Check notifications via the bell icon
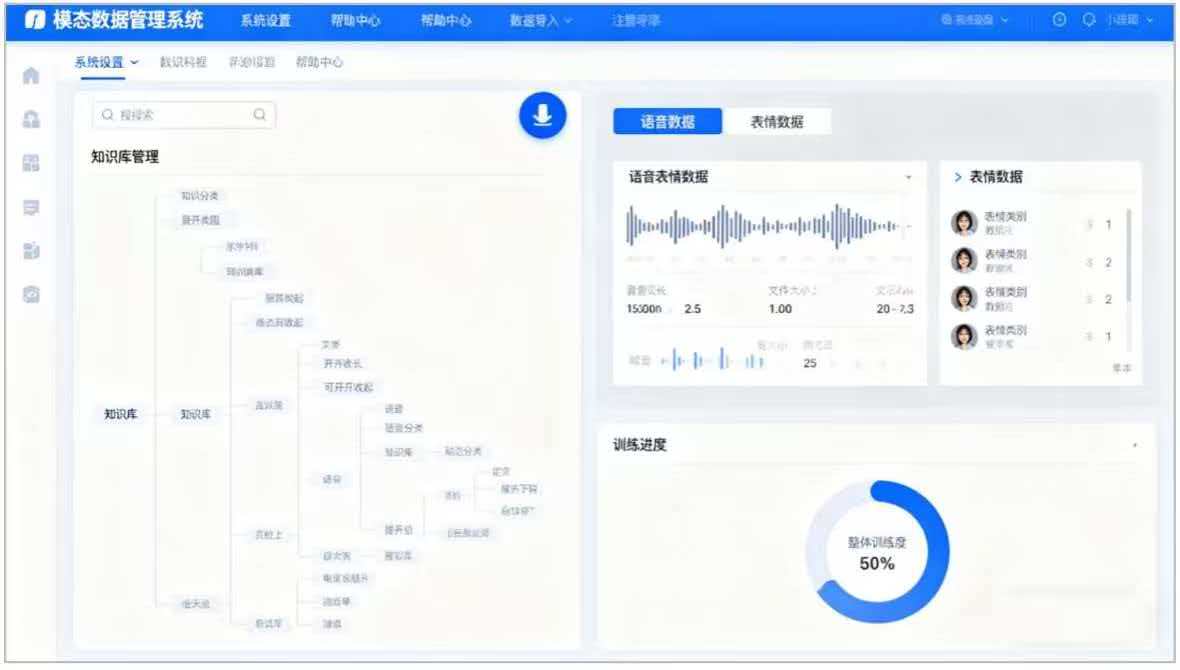 tap(1090, 19)
